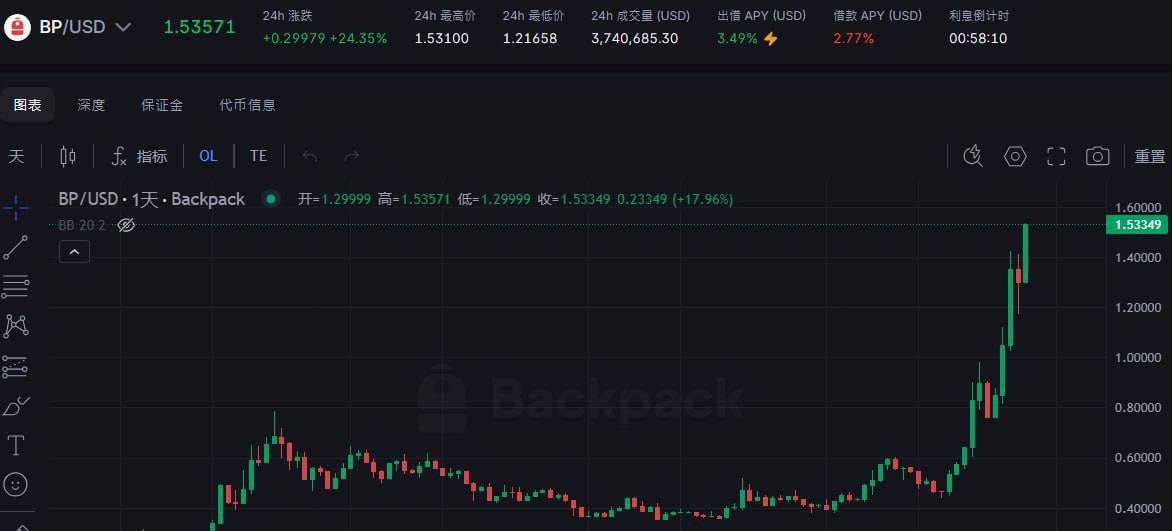Click the BB 20 2 indicator label
The image size is (1172, 531).
coord(82,225)
